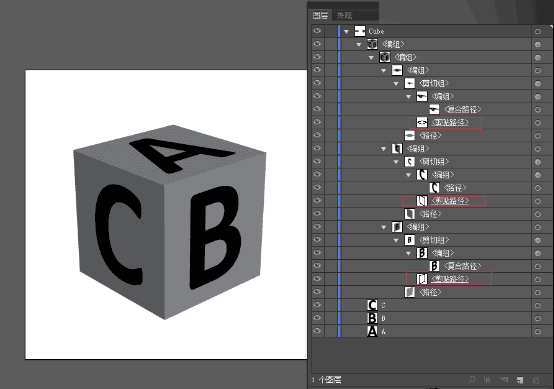The image size is (554, 389).
Task: Click the Make/Release Clipping Mask icon
Action: [488, 380]
